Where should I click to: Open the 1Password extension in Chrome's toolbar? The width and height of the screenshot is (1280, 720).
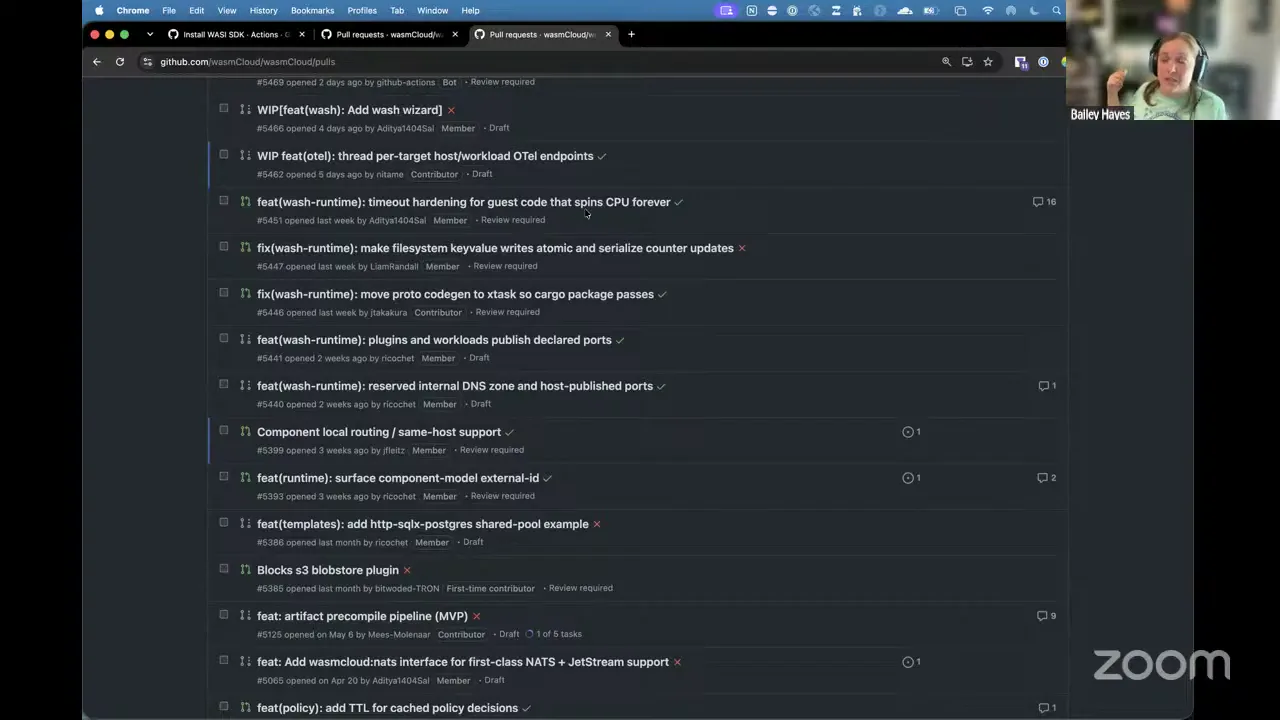coord(1043,62)
